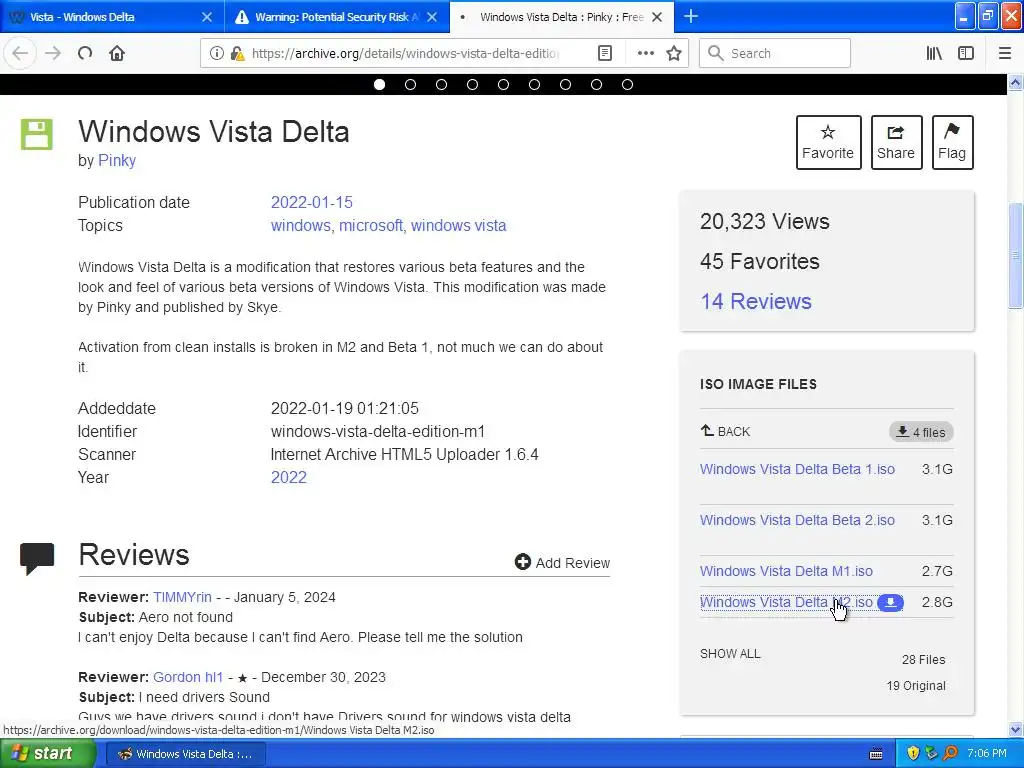Open the 'microsoft' topic link
Image resolution: width=1024 pixels, height=768 pixels.
click(370, 225)
